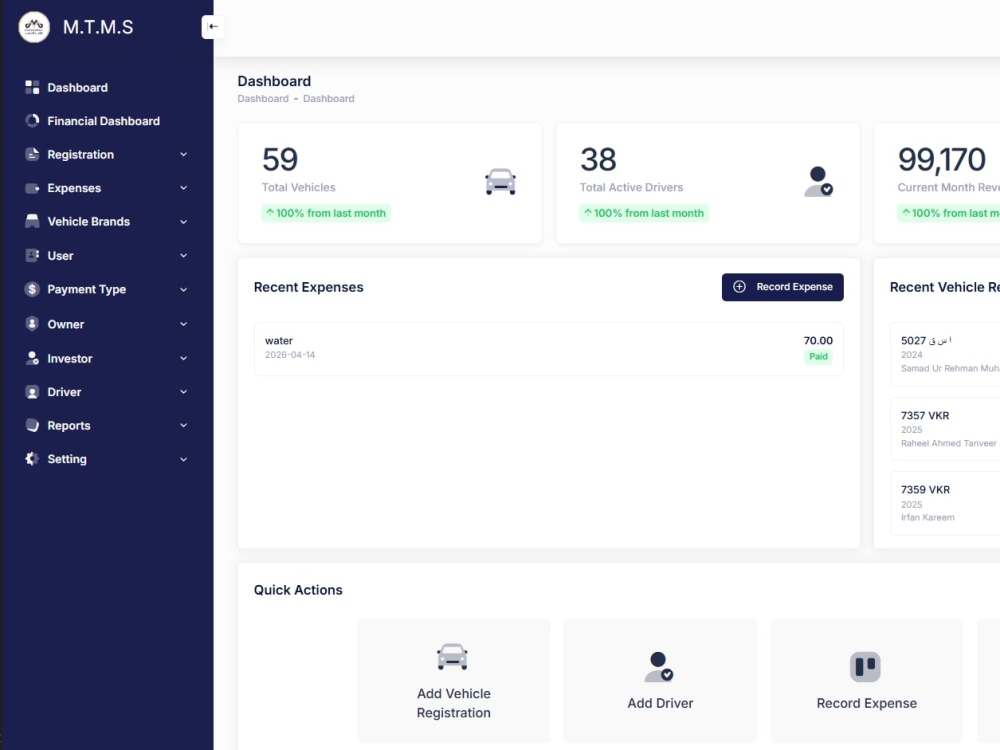Click the Add Vehicle Registration quick action
Viewport: 1000px width, 750px height.
point(453,680)
